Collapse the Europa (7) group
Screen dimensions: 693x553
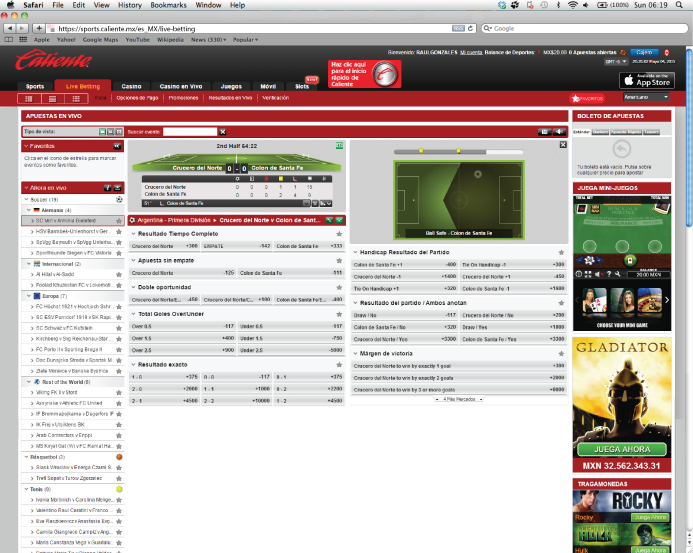pos(29,296)
